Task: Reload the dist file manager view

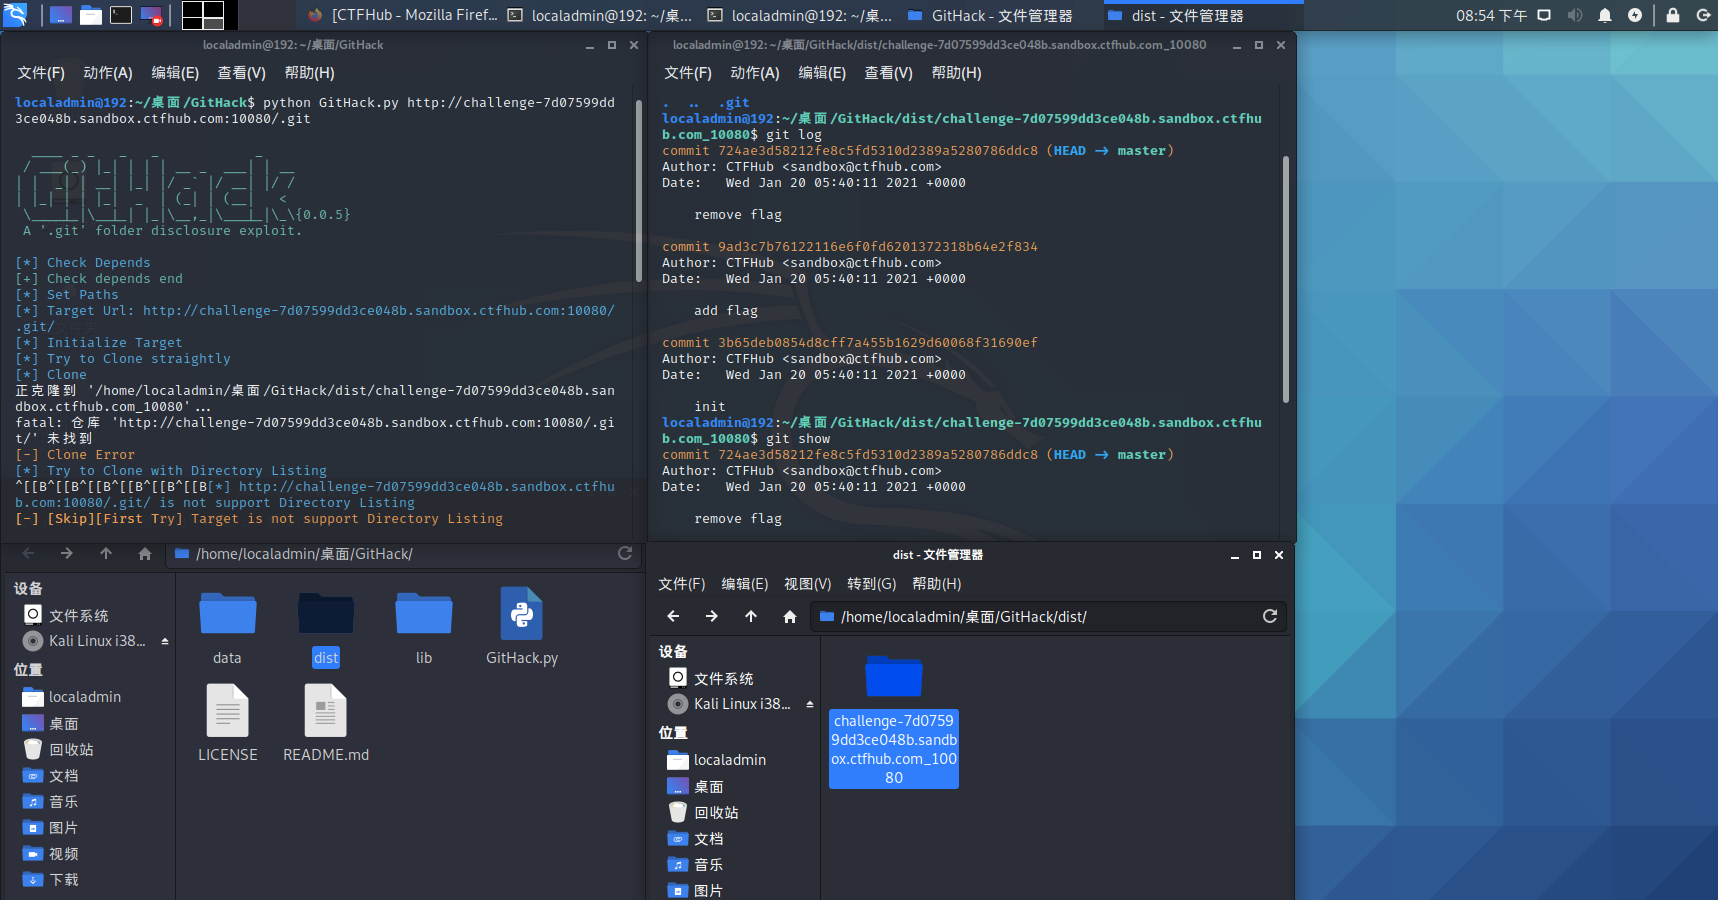Action: pos(1270,616)
